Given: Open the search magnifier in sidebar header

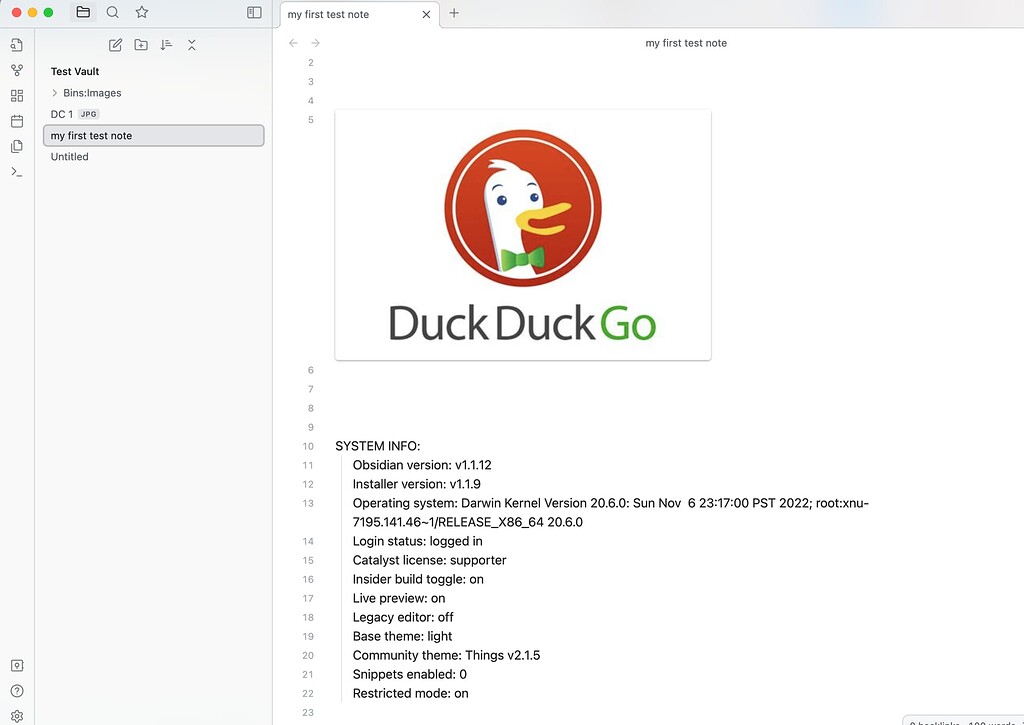Looking at the screenshot, I should (112, 12).
